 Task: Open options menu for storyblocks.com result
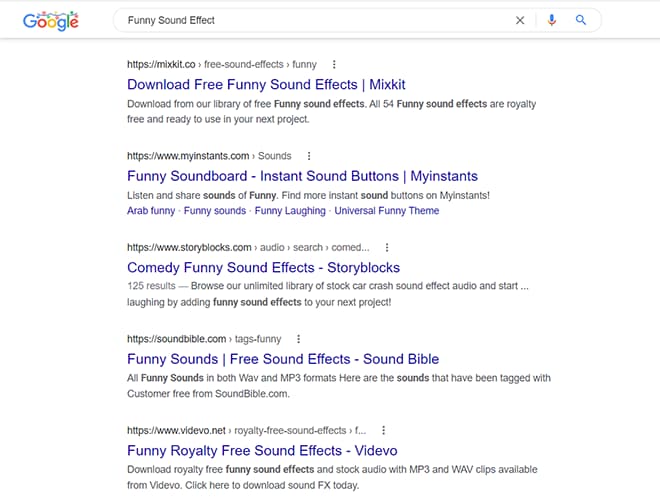pos(387,247)
